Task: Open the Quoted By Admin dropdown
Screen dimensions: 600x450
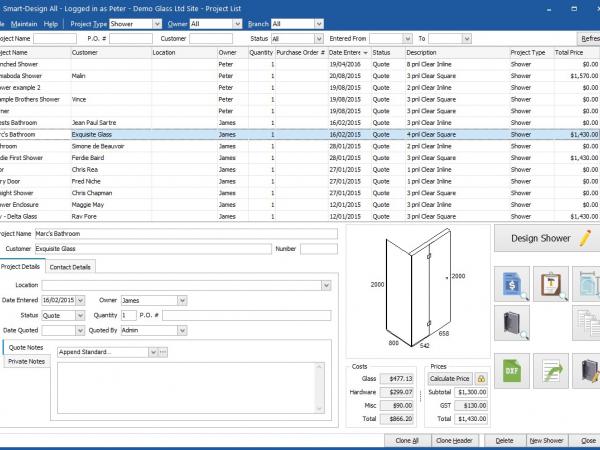Action: (182, 330)
